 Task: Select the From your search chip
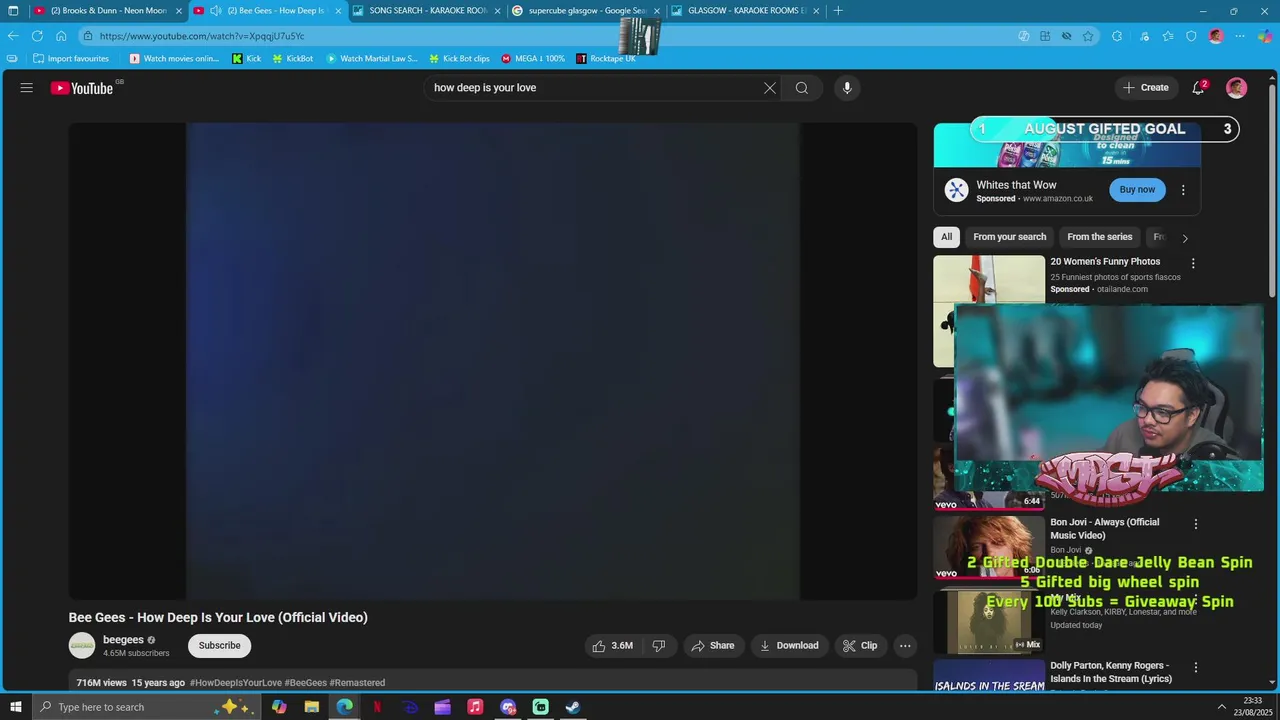tap(1010, 237)
